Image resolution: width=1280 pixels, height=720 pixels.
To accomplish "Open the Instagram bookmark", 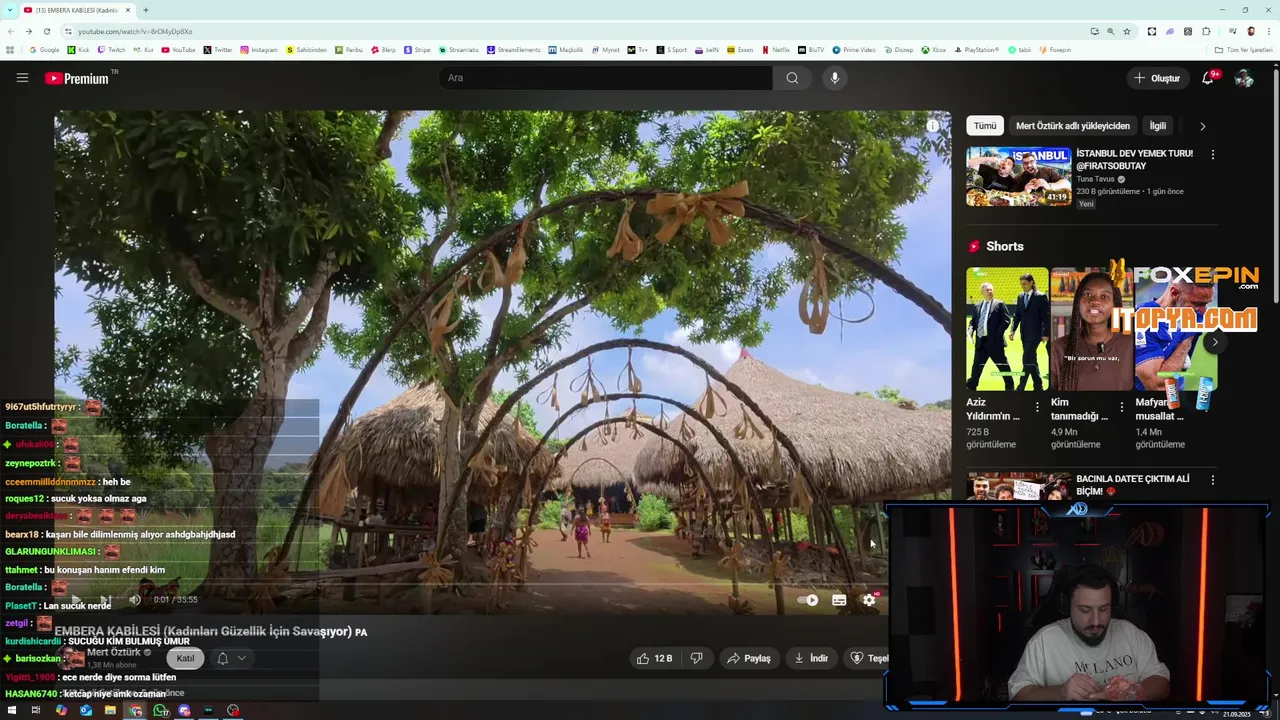I will (x=258, y=49).
